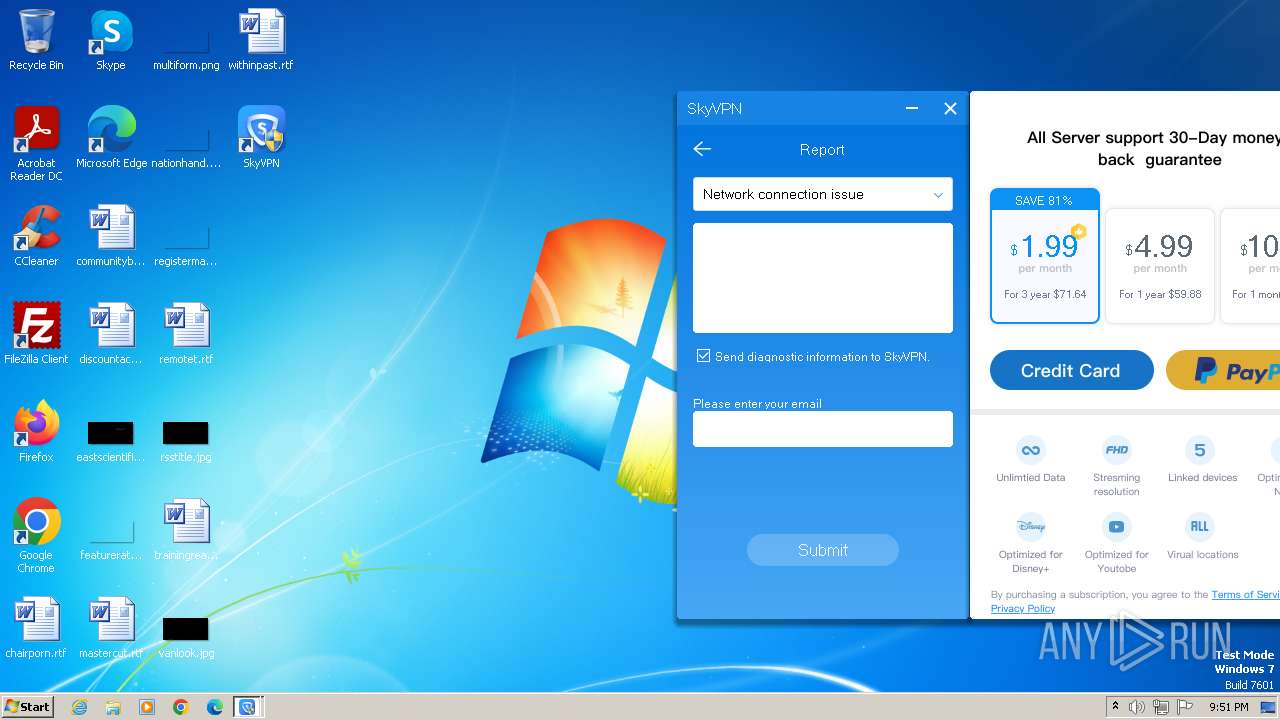Pay with PayPal button

click(x=1223, y=370)
